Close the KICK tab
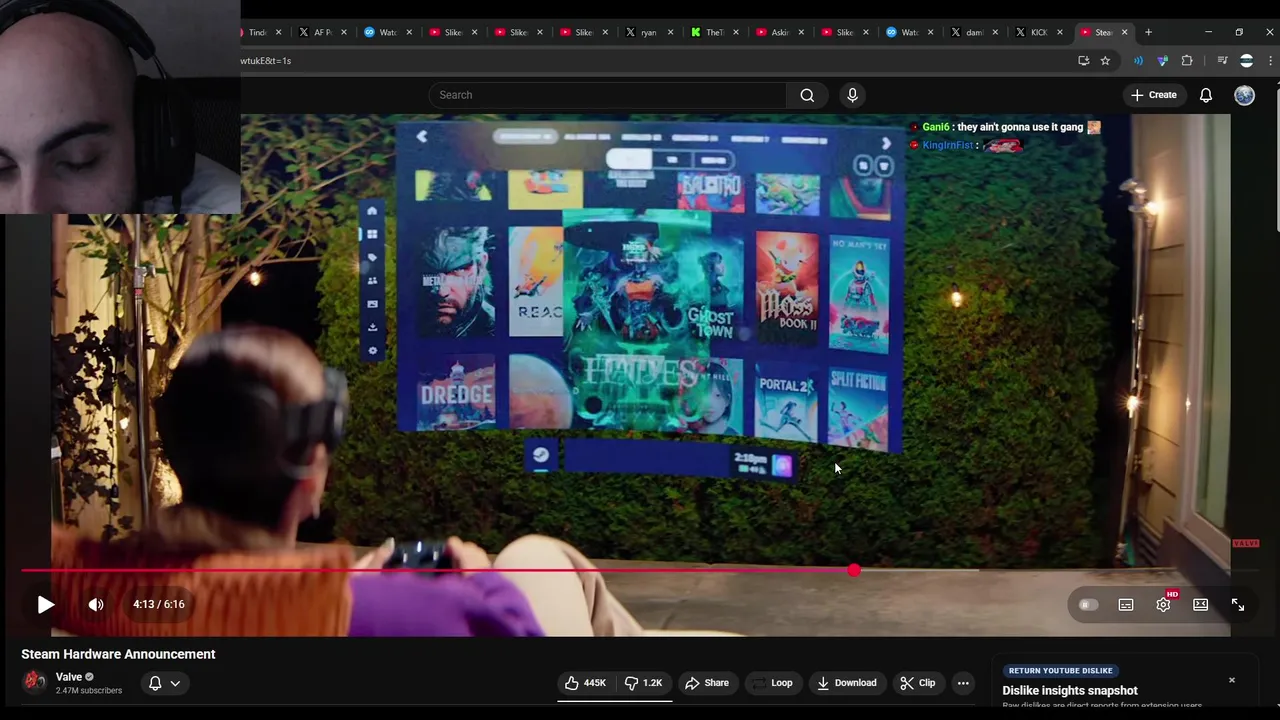The height and width of the screenshot is (720, 1280). 1060,32
